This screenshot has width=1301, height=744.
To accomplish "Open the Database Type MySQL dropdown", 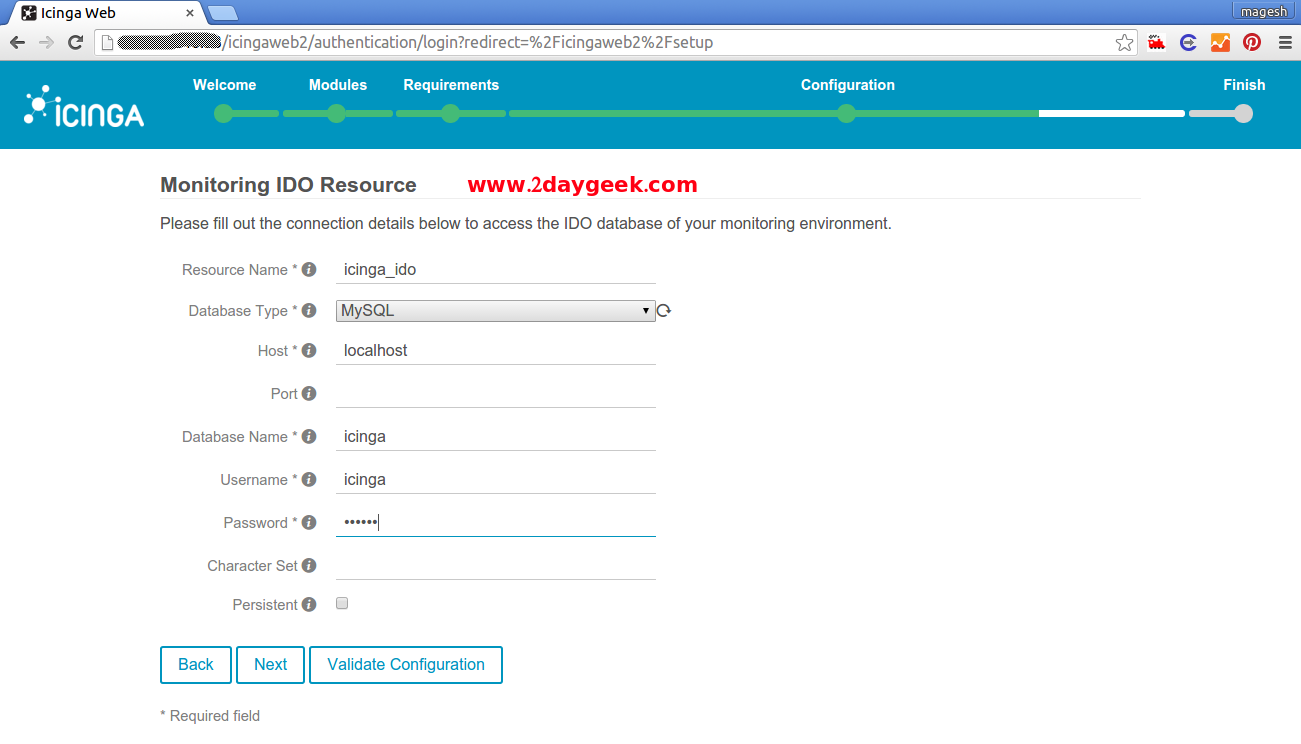I will [496, 311].
